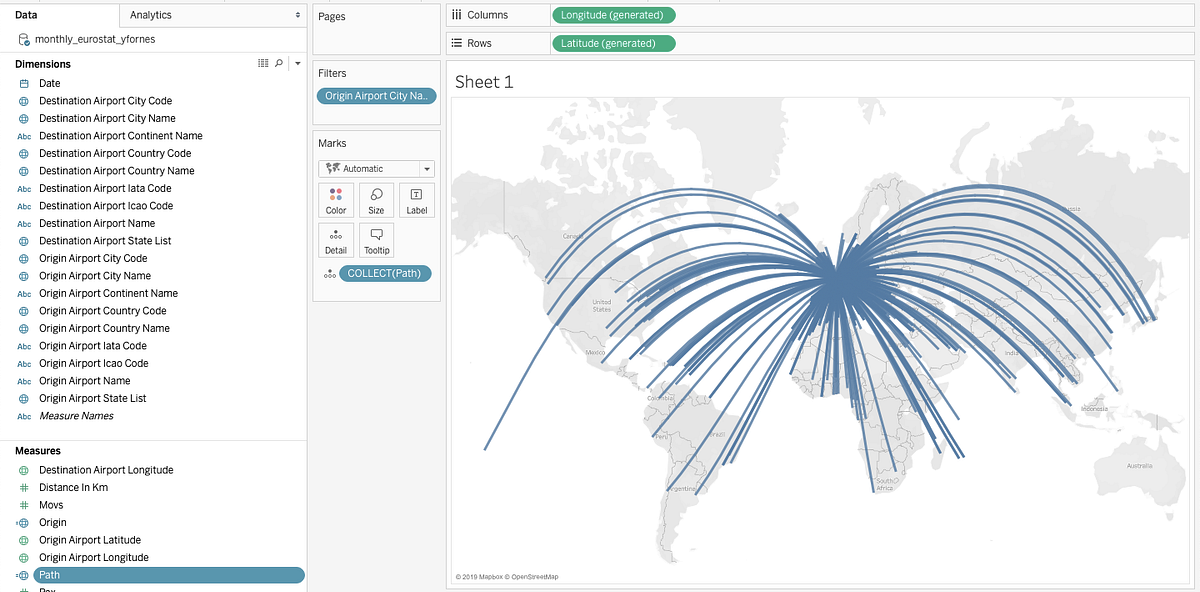Screen dimensions: 1200x592
Task: Click the Abc icon beside Origin Airport Iata Code
Action: click(23, 345)
